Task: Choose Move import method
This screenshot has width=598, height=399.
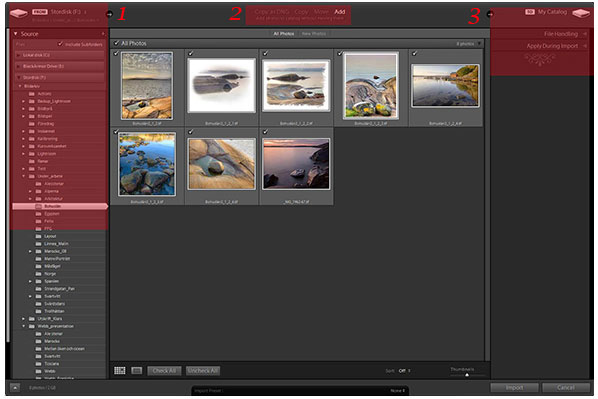Action: 321,12
